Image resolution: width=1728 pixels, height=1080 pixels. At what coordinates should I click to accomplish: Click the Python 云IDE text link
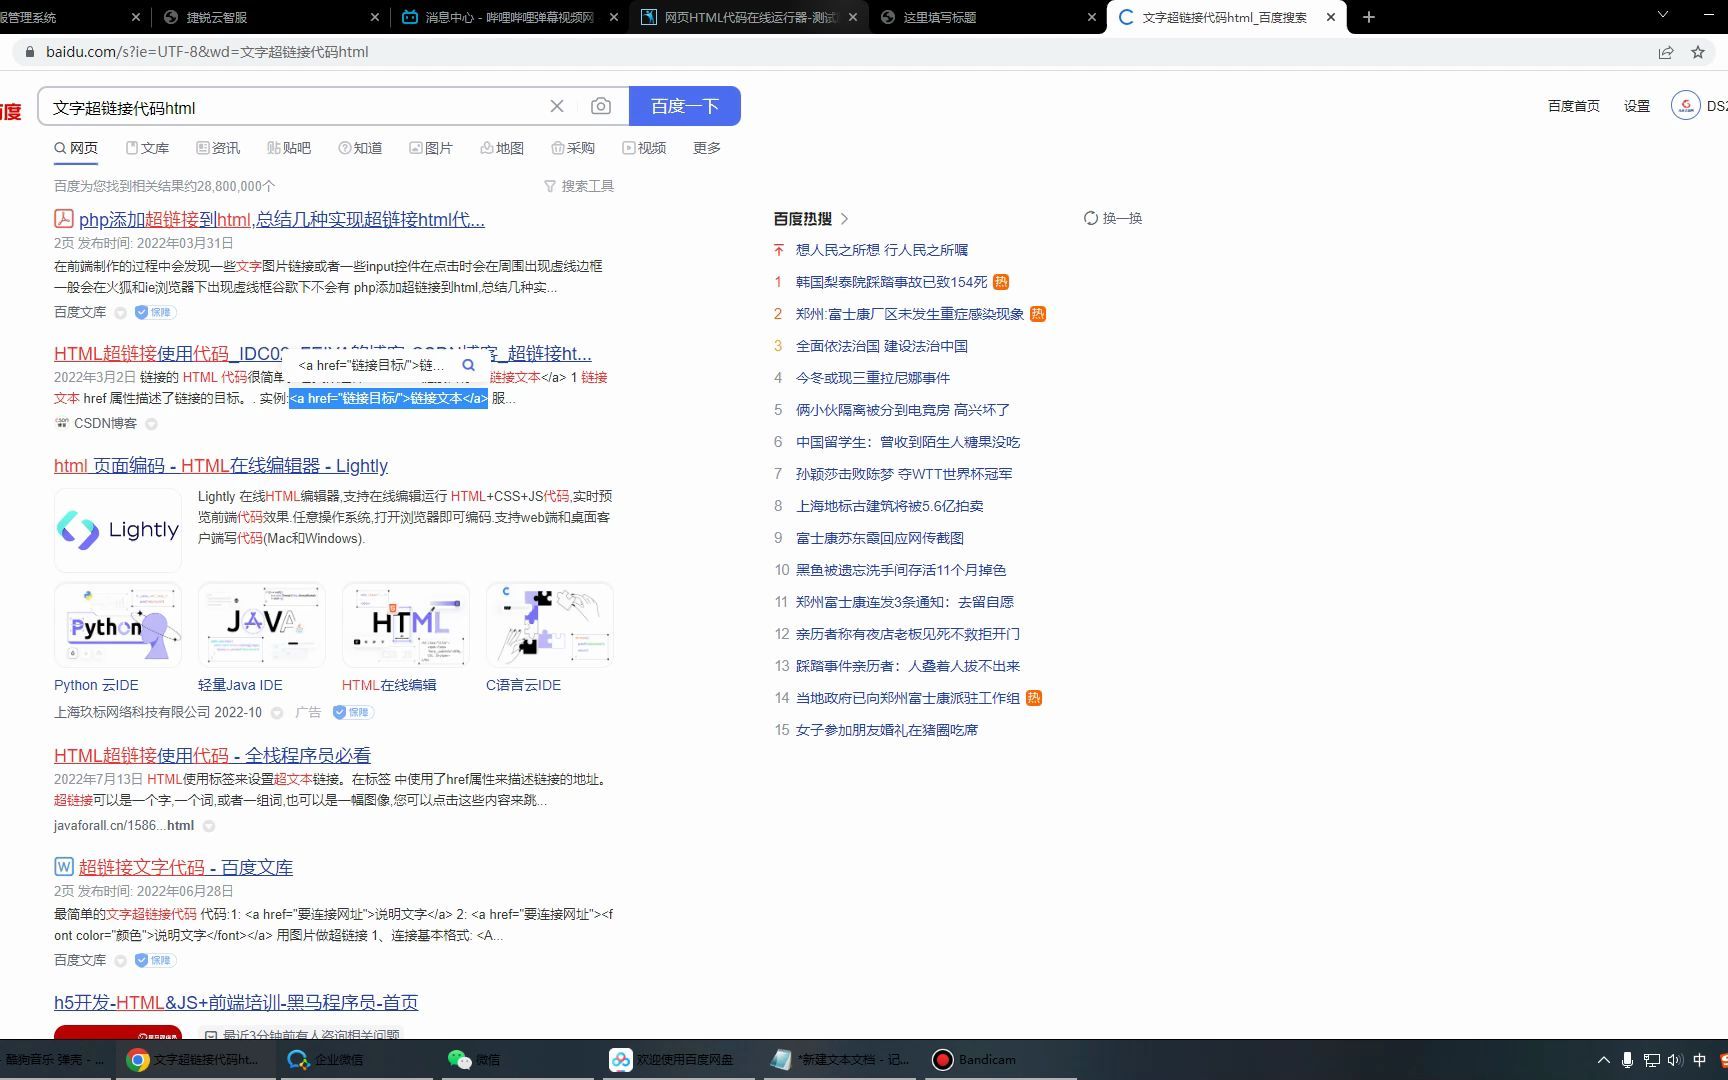coord(96,685)
